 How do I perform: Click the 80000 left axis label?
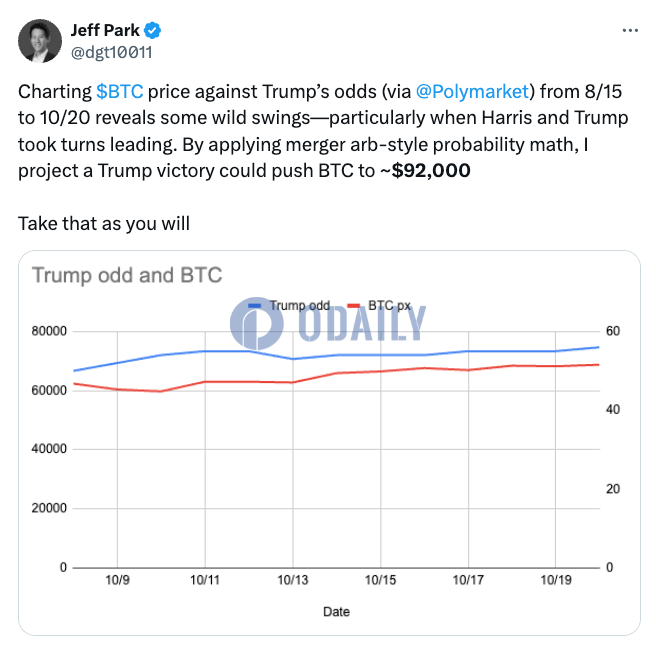(49, 331)
